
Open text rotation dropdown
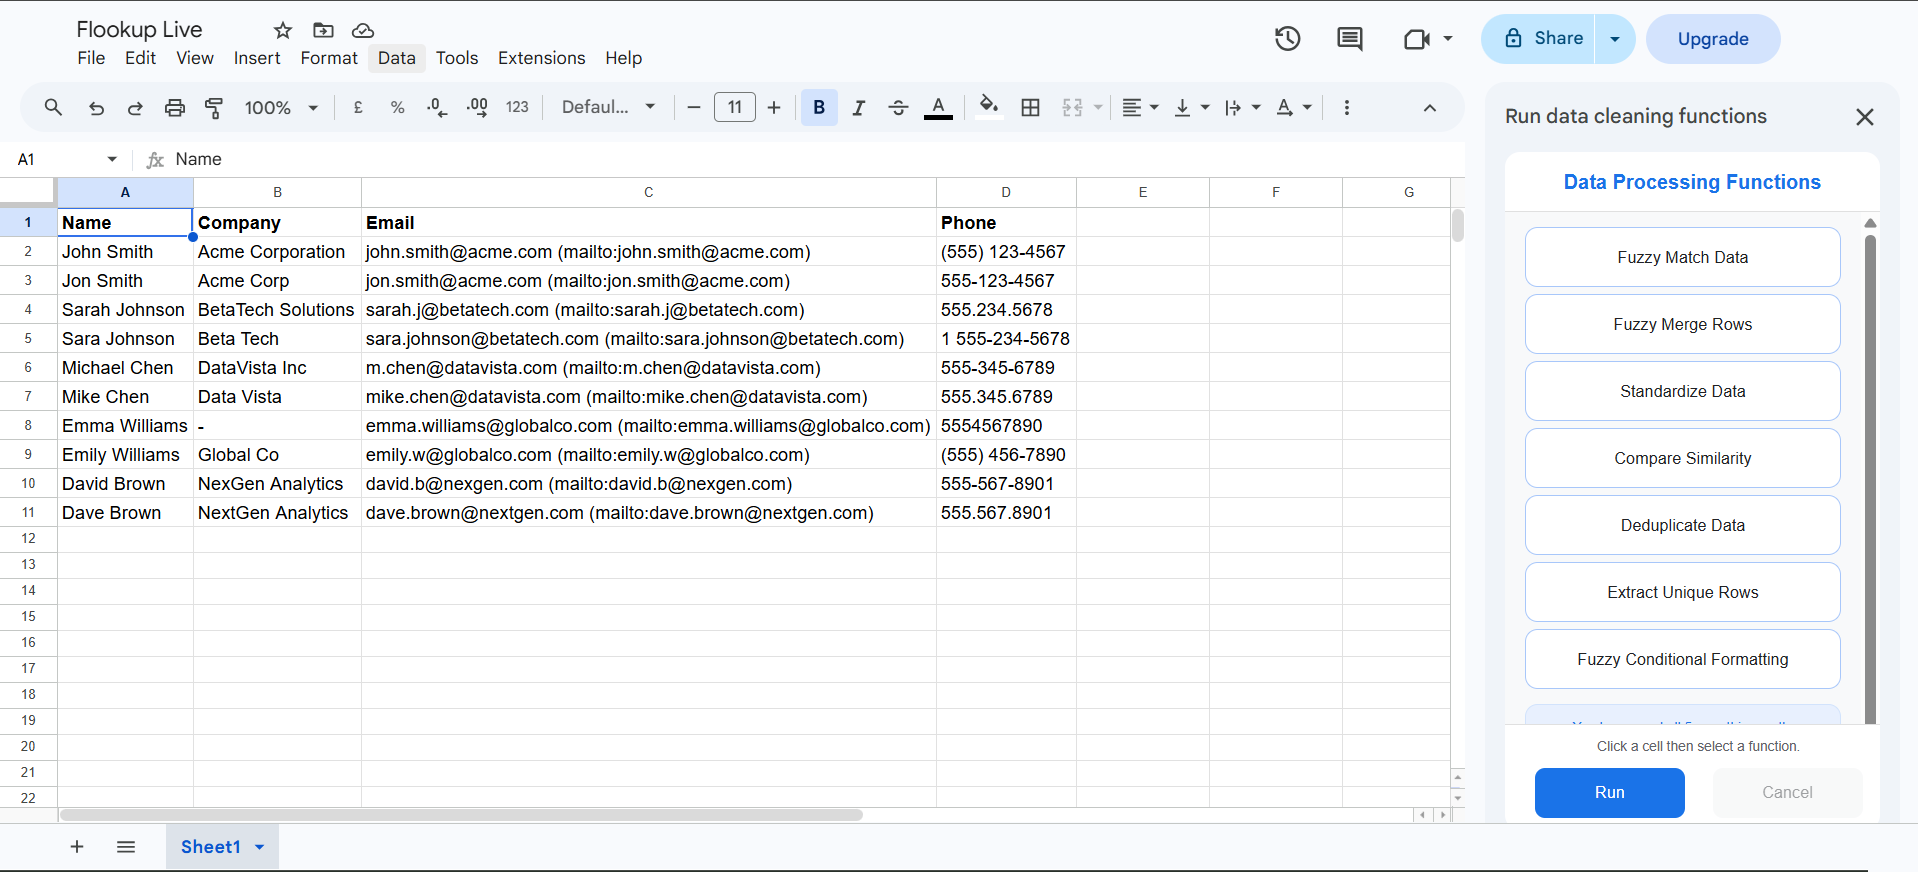click(1294, 107)
